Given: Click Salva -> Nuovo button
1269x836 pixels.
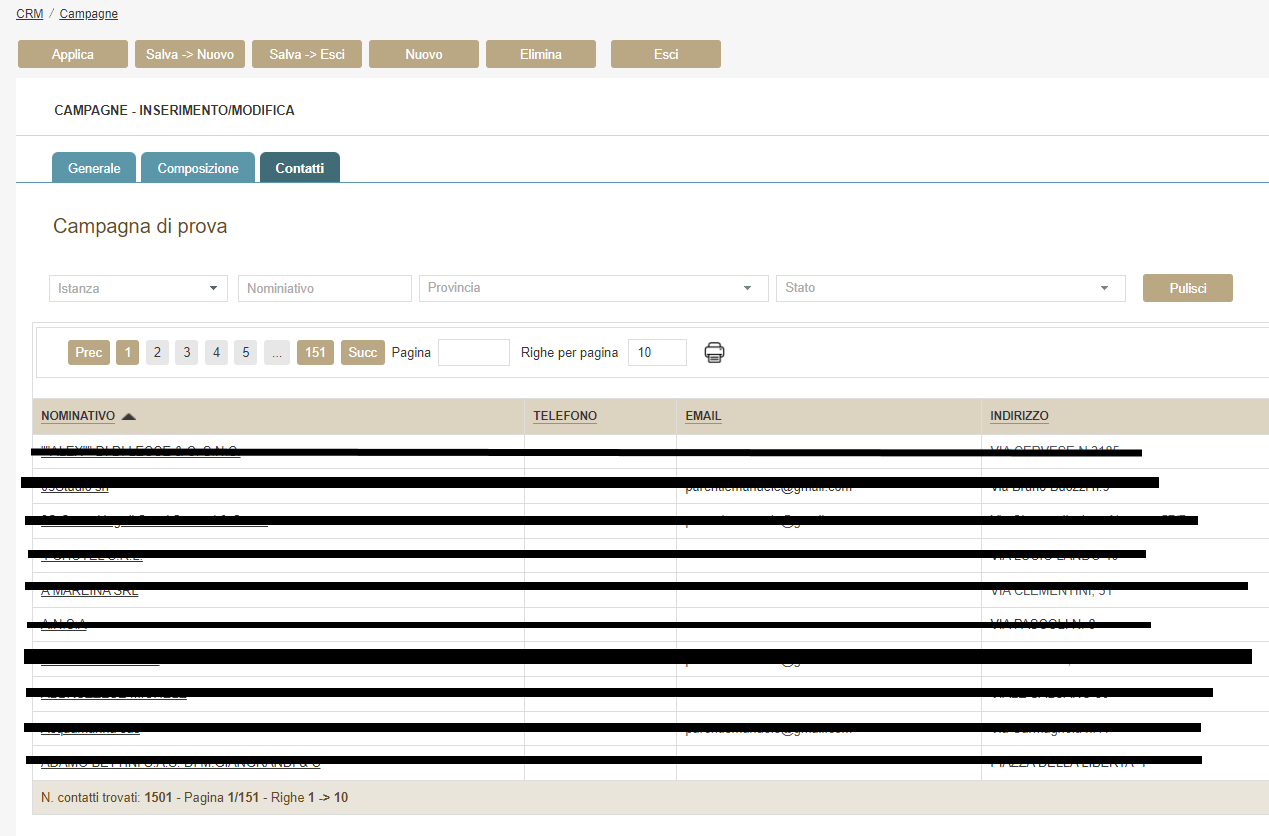Looking at the screenshot, I should [x=190, y=54].
